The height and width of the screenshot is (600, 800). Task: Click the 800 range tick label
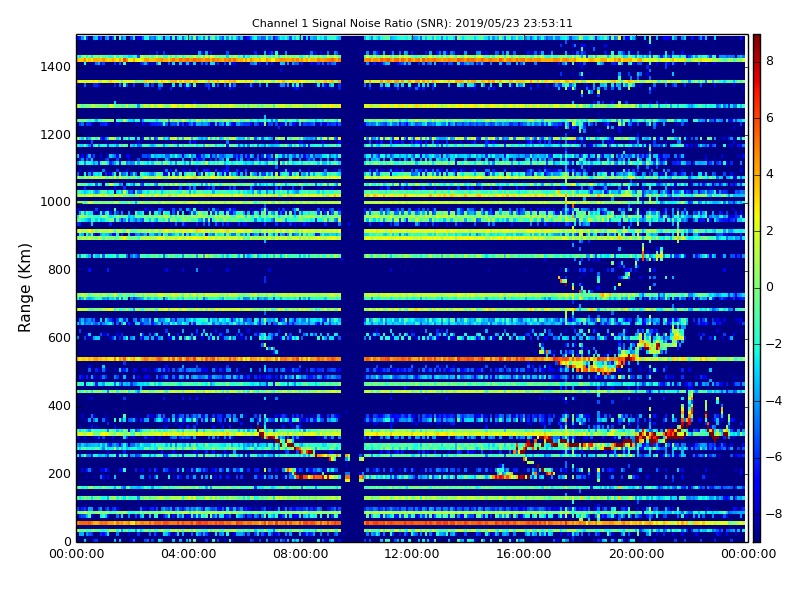pos(59,270)
